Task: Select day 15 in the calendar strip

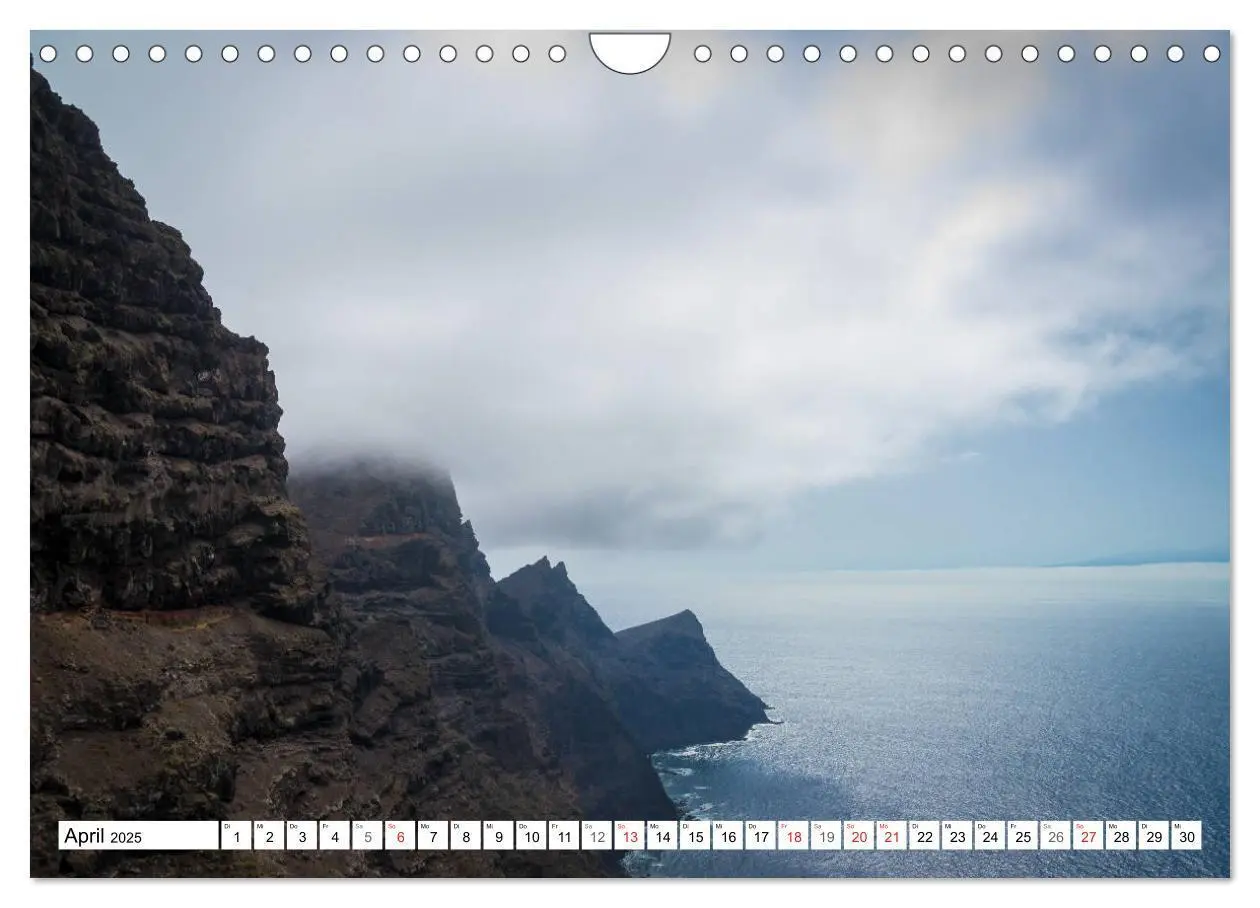Action: (695, 836)
